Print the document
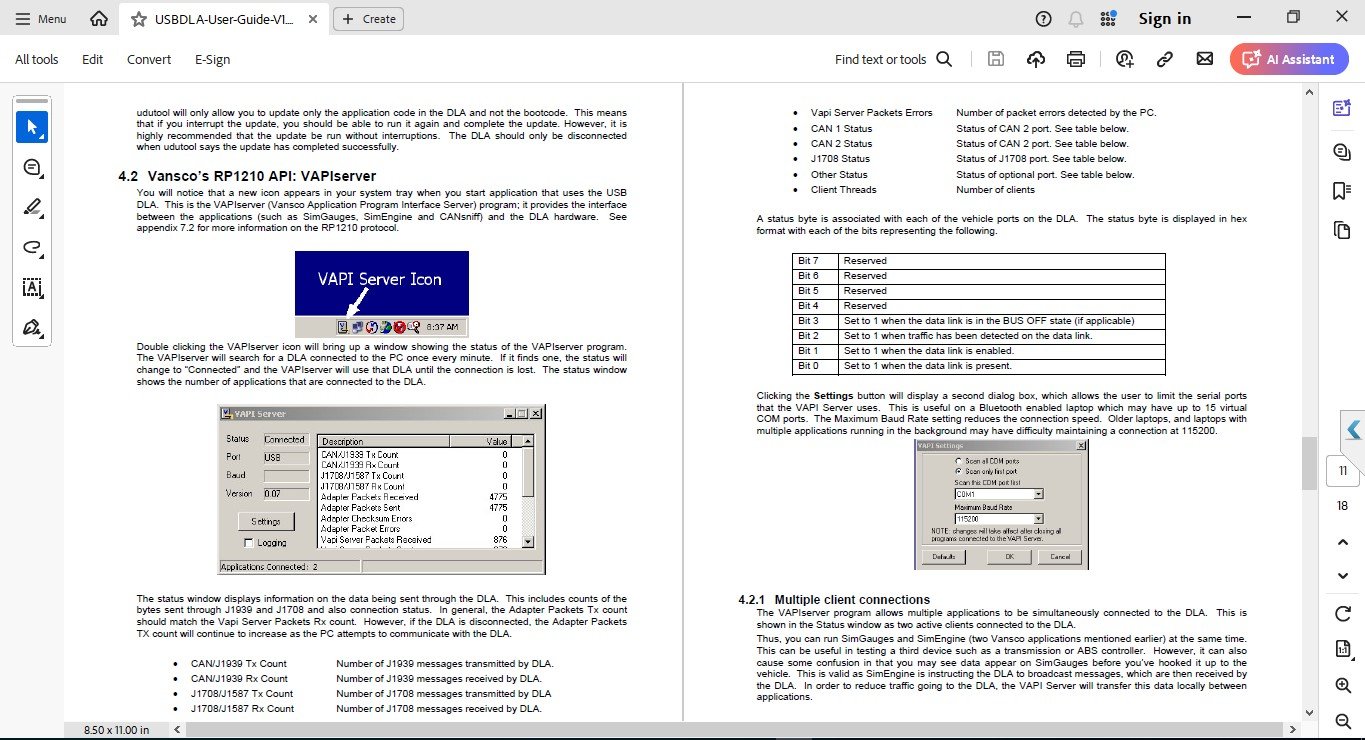 click(1076, 59)
